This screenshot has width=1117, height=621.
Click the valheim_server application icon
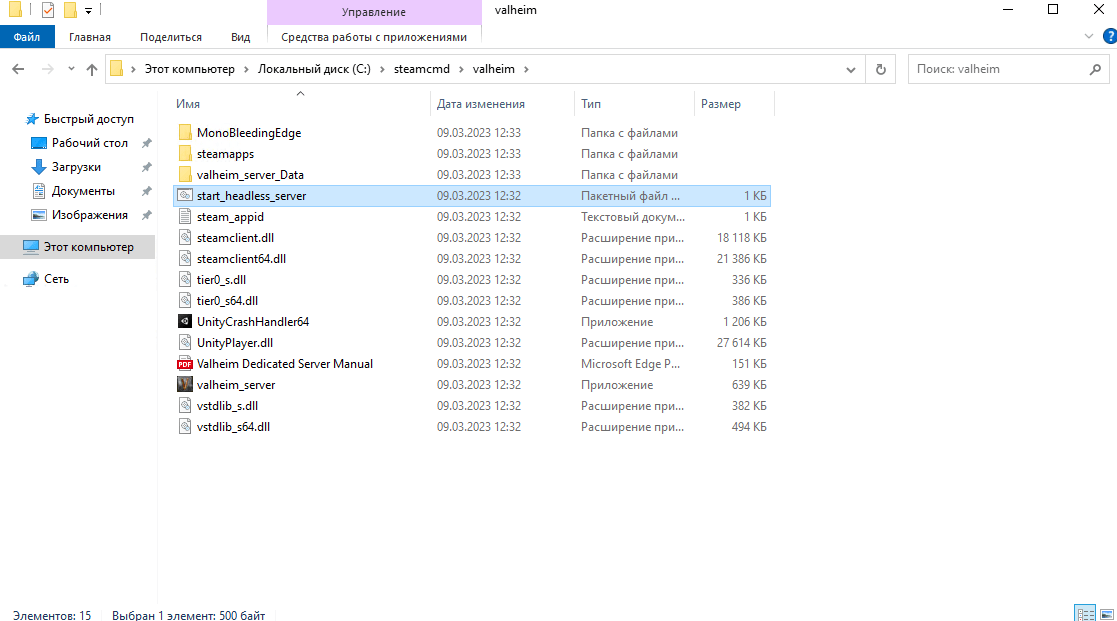(184, 385)
